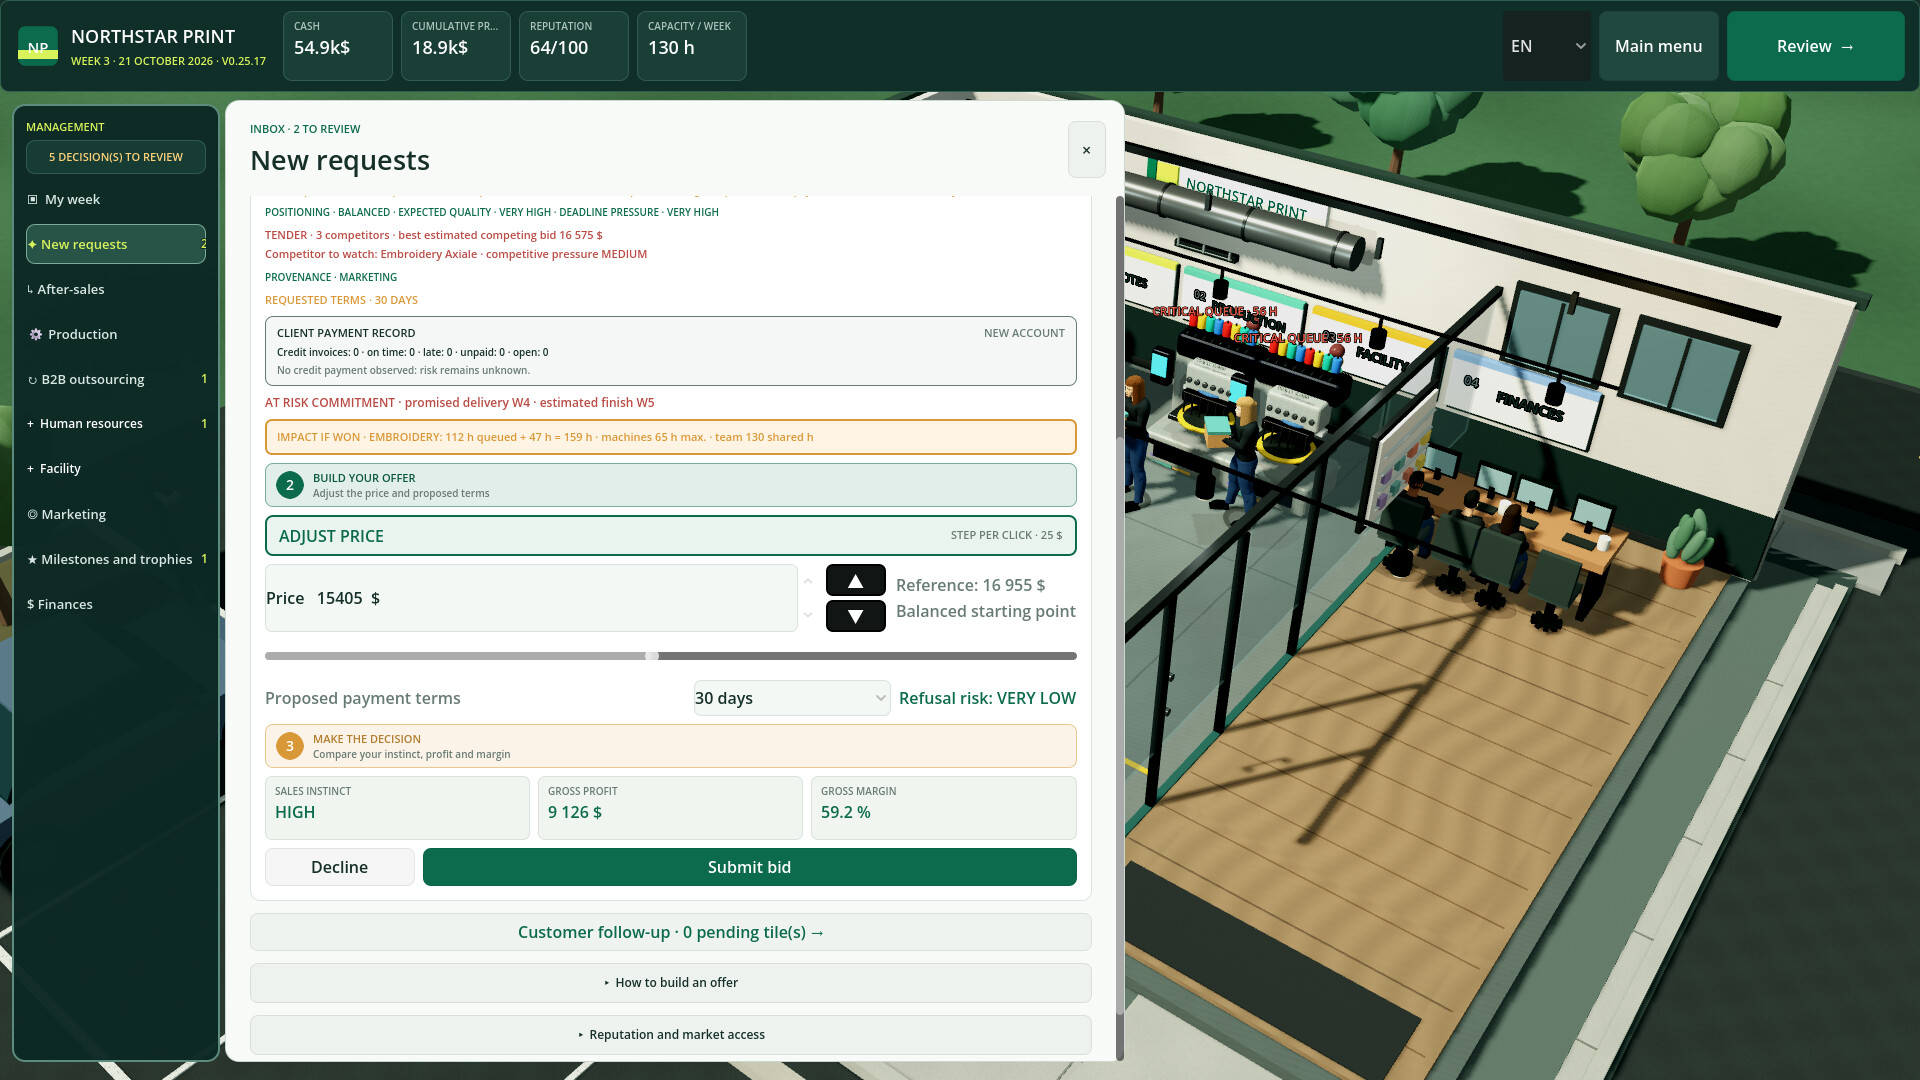Expand Reputation and market access
Image resolution: width=1920 pixels, height=1080 pixels.
click(x=671, y=1035)
